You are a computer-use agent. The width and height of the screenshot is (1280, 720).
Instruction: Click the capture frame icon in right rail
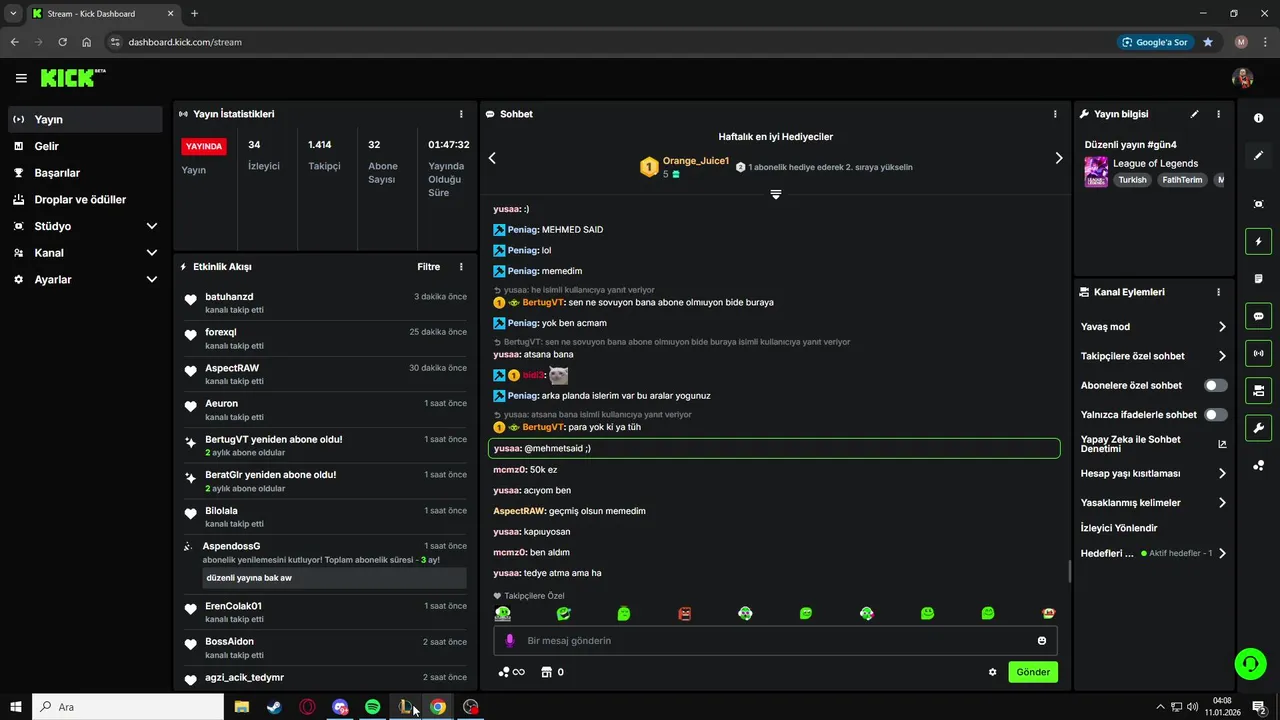[x=1258, y=204]
